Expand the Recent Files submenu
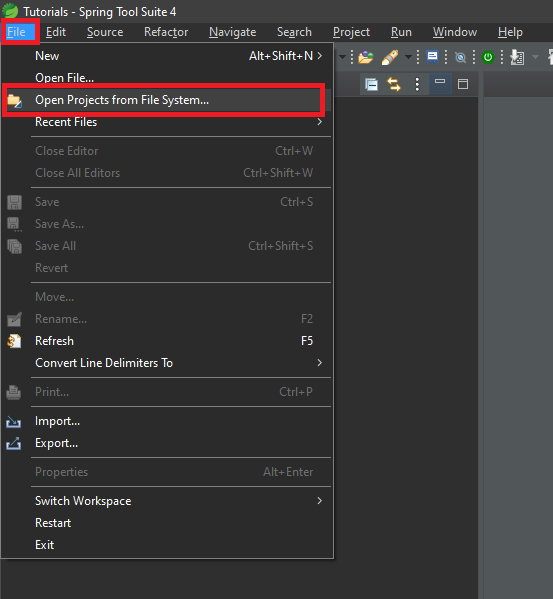Screen dimensions: 553x599 pyautogui.click(x=167, y=122)
